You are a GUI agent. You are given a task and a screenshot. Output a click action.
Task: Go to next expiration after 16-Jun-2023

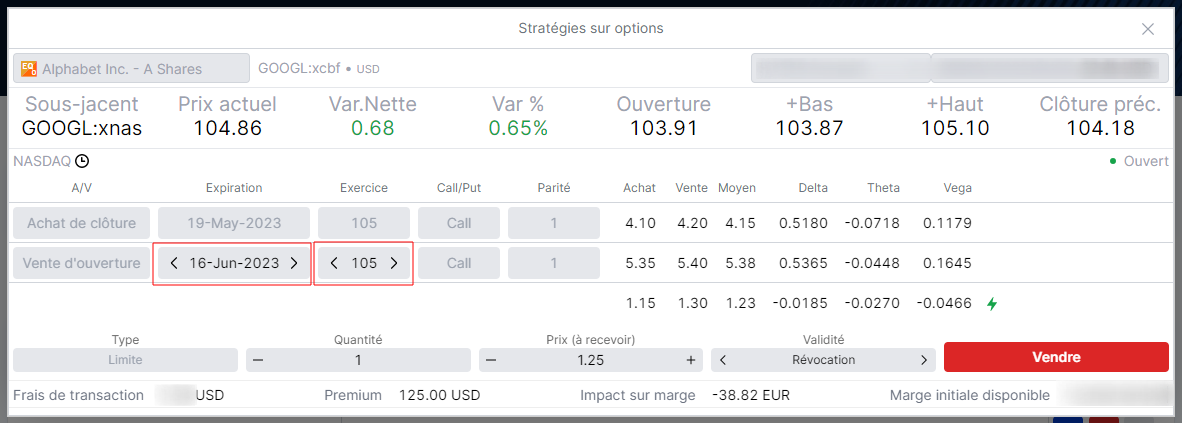(294, 263)
